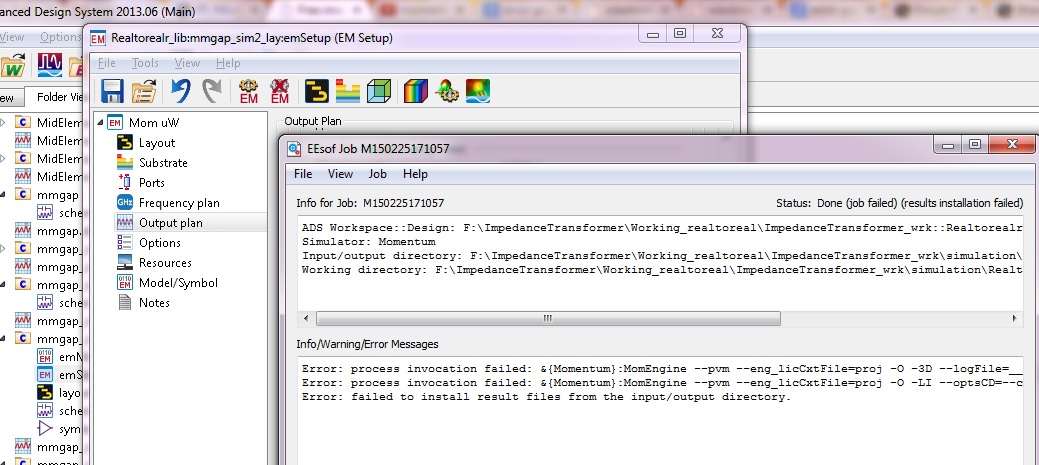Click the ADS Workspace::Design info line

pyautogui.click(x=661, y=227)
